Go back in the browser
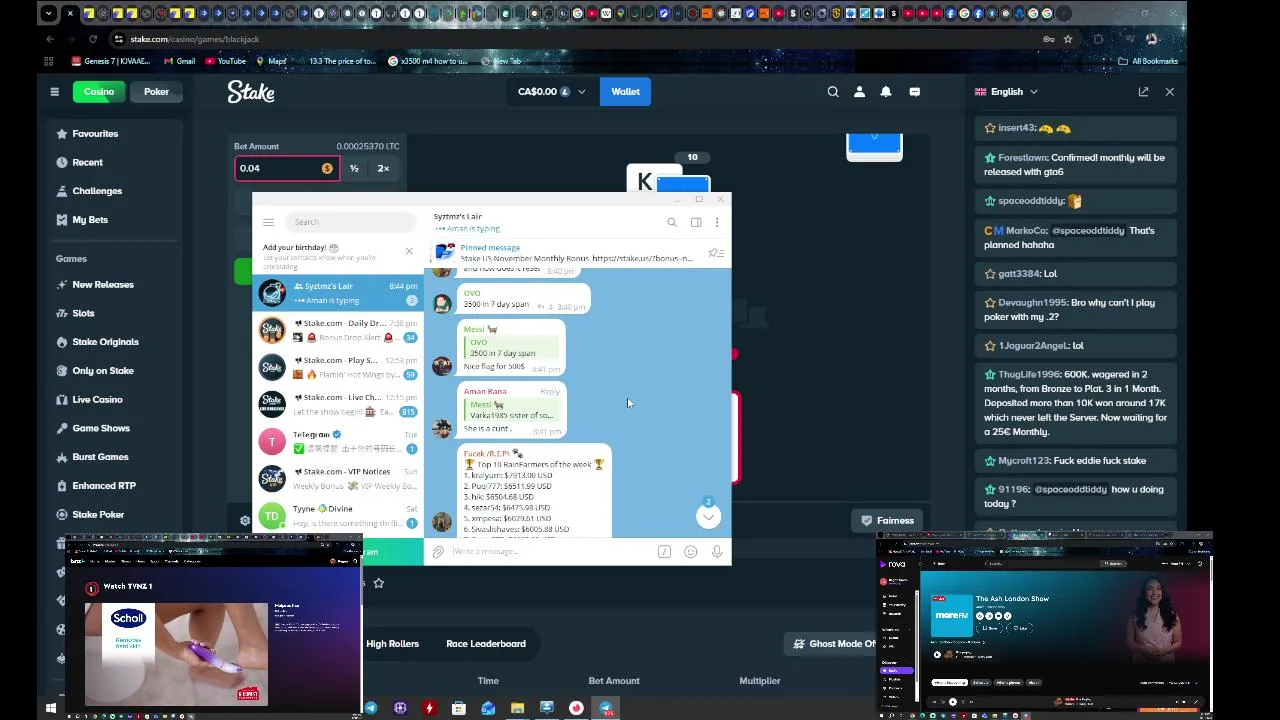Image resolution: width=1280 pixels, height=720 pixels. [x=50, y=39]
